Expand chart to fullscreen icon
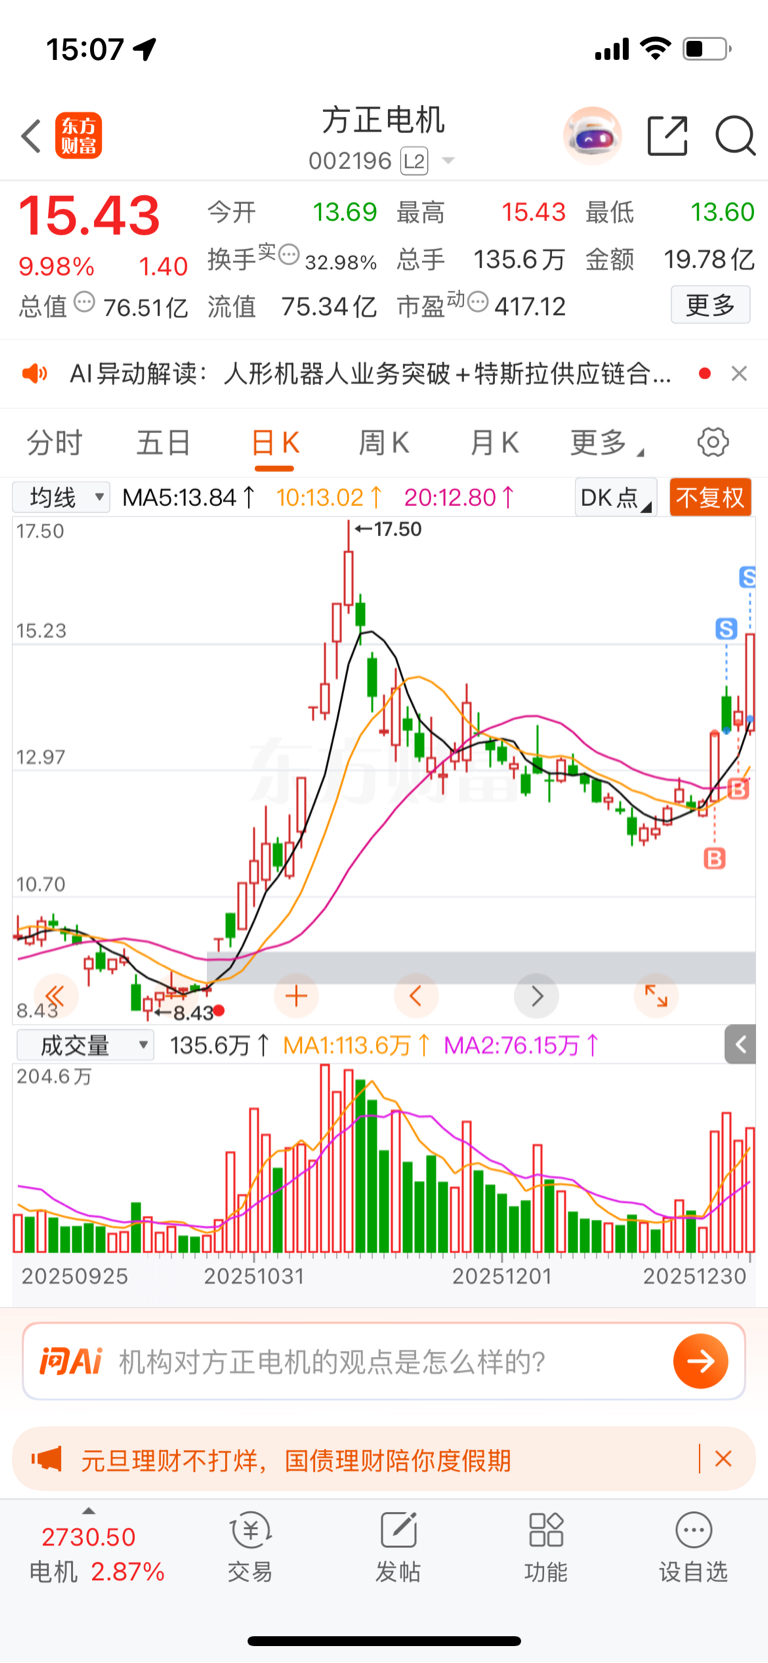 point(656,996)
